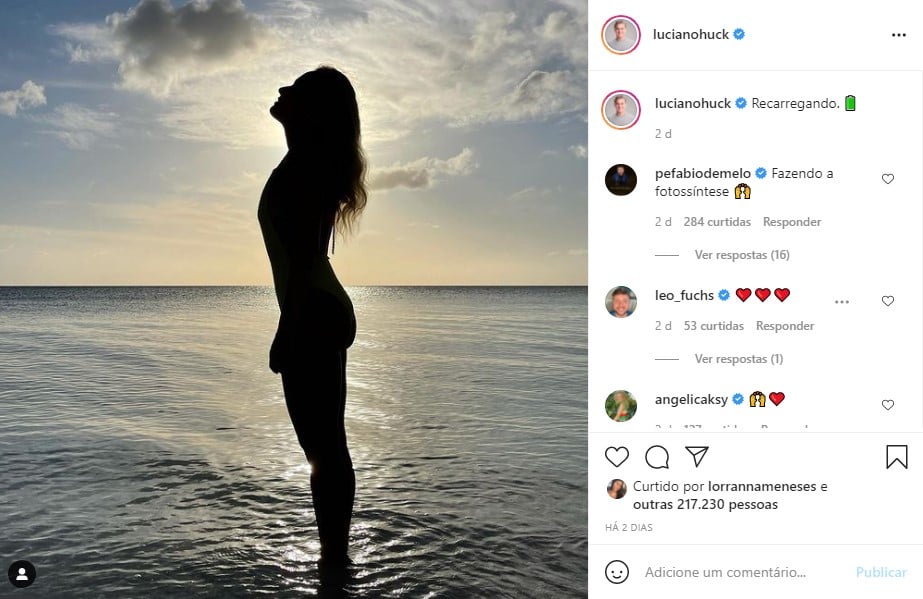Screen dimensions: 923x599
Task: Open the emoji picker smiley icon
Action: point(617,572)
